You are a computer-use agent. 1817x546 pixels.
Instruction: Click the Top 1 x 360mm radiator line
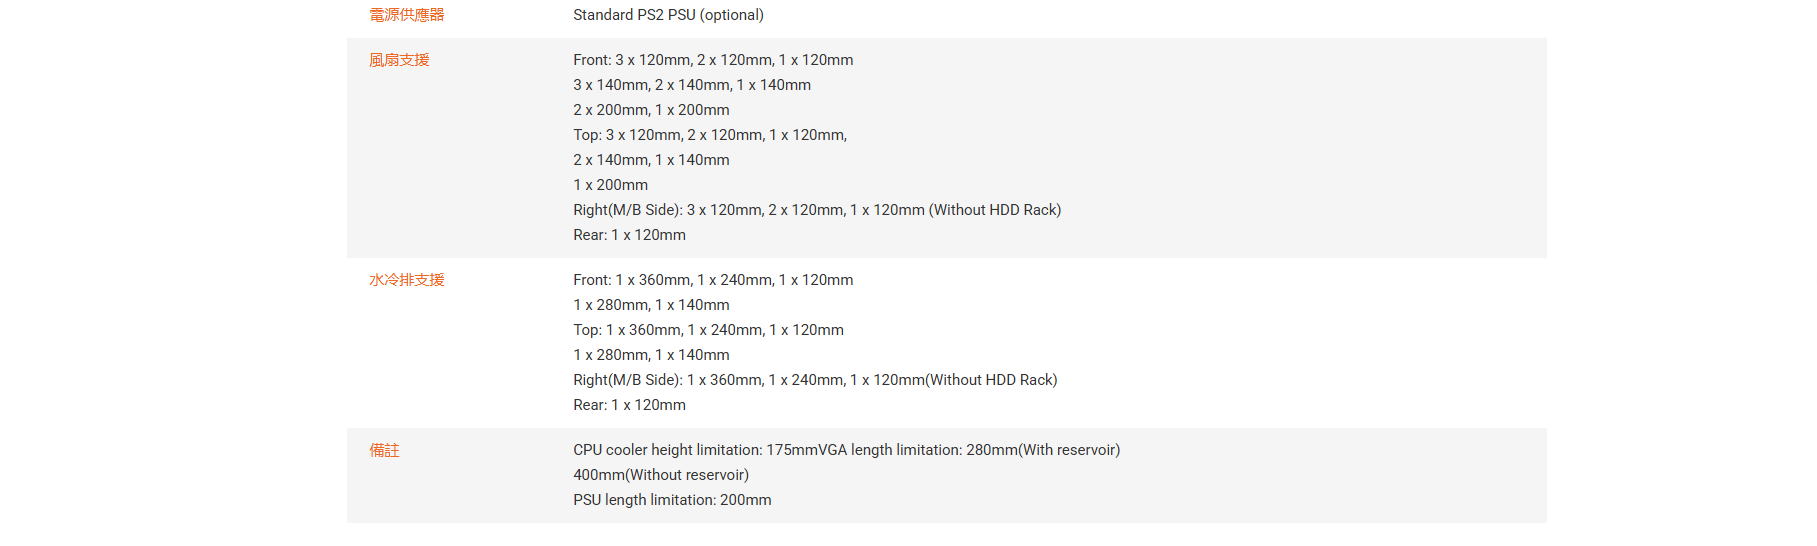tap(708, 330)
